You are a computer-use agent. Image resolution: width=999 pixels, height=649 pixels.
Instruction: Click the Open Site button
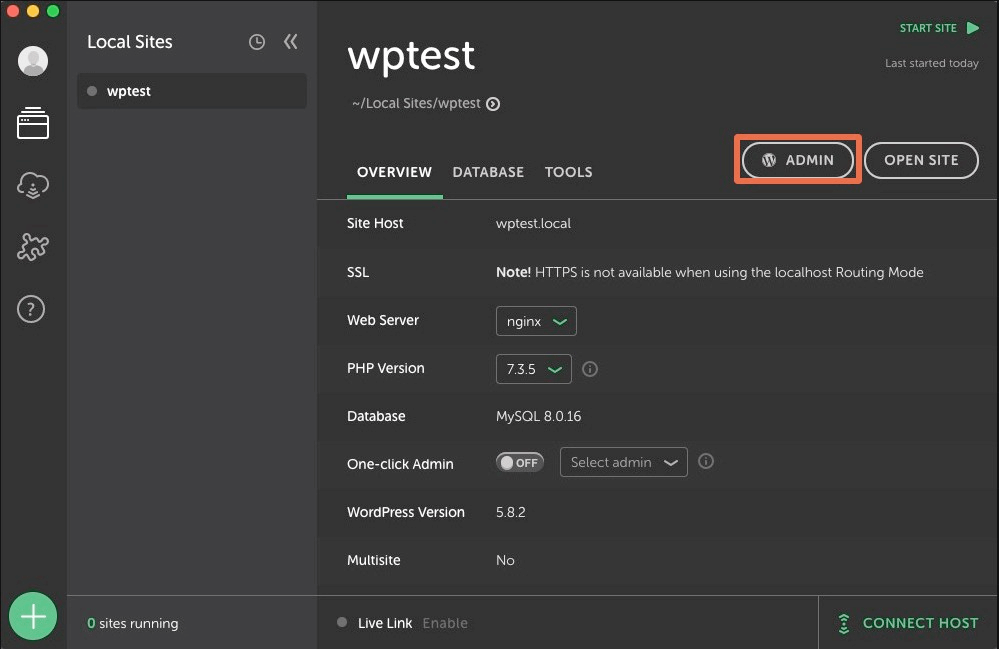tap(921, 160)
